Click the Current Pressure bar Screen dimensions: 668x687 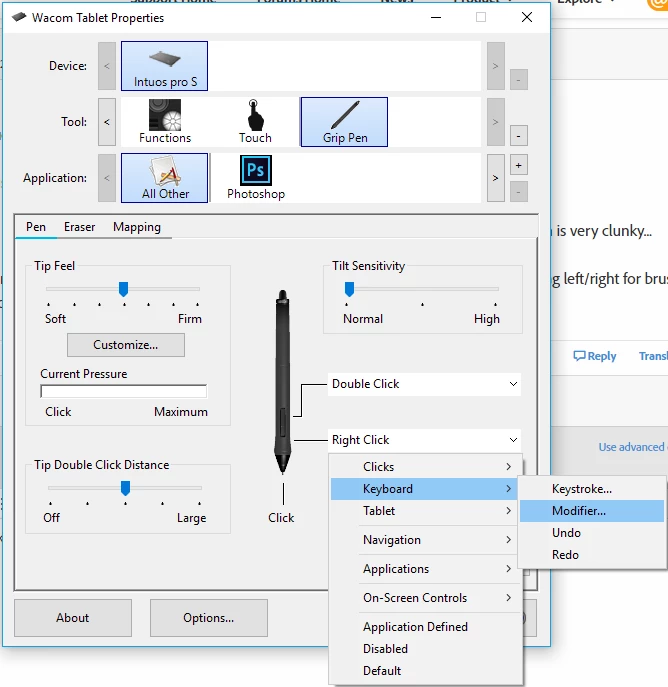[x=124, y=391]
